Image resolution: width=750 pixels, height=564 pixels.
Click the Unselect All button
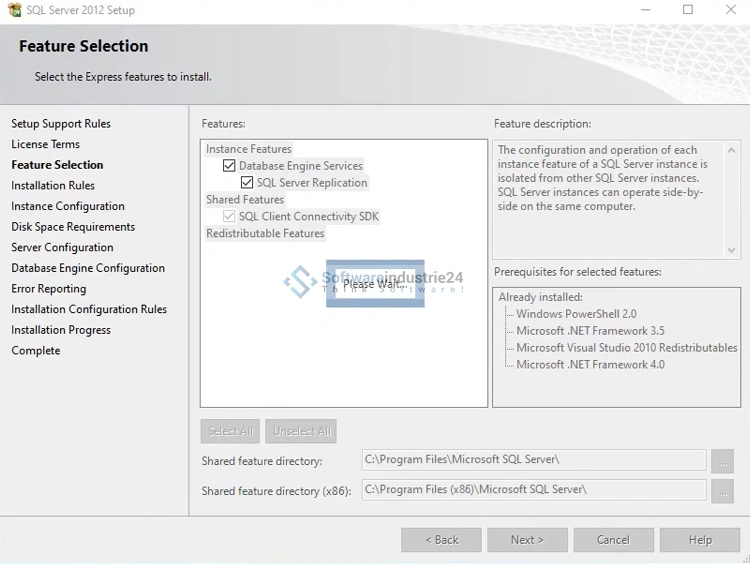pyautogui.click(x=301, y=431)
